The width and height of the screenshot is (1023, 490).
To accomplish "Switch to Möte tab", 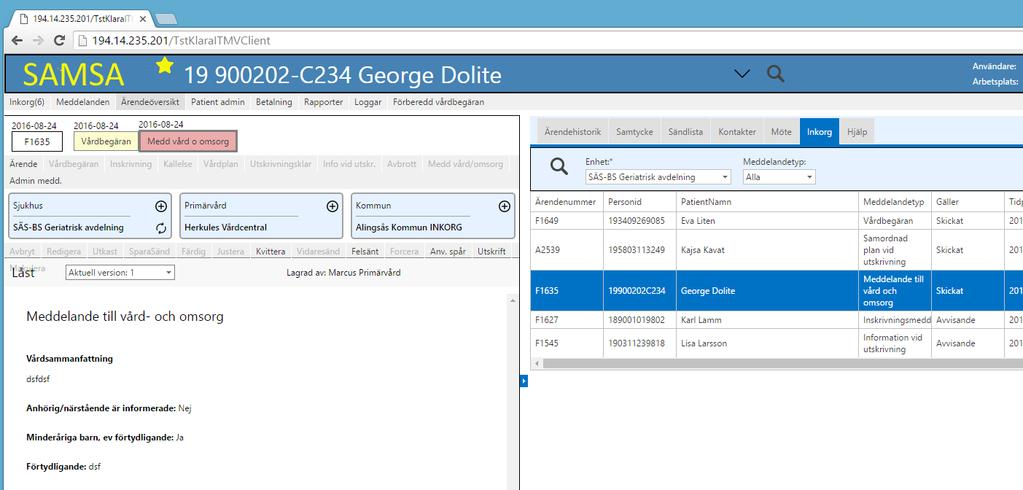I will [782, 132].
